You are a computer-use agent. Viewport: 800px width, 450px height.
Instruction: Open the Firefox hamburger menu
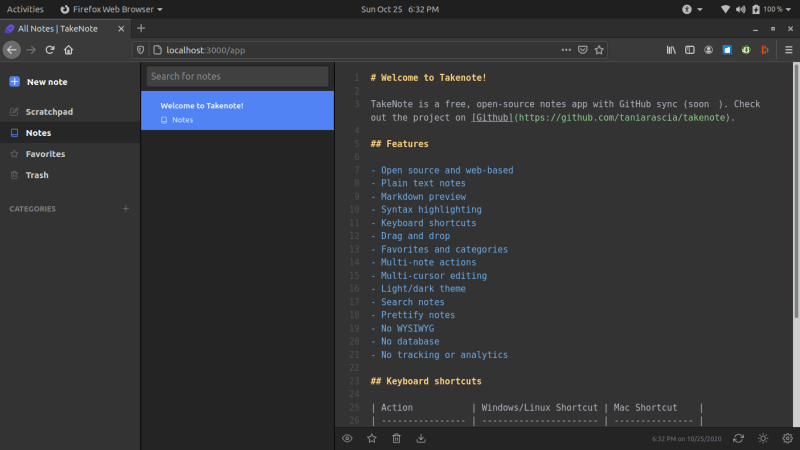tap(788, 50)
